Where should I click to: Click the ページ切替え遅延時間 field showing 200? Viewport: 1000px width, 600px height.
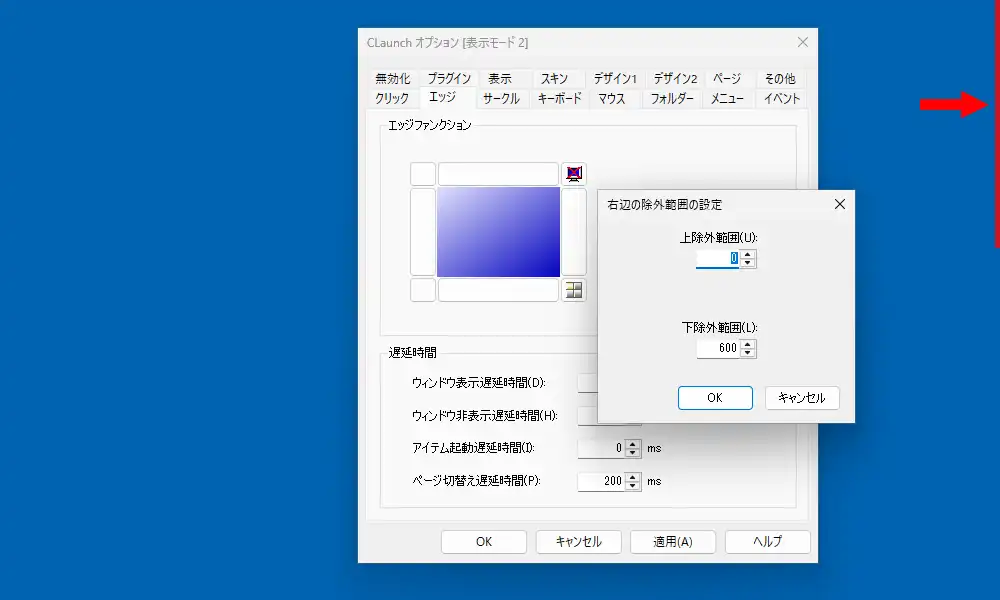point(600,481)
